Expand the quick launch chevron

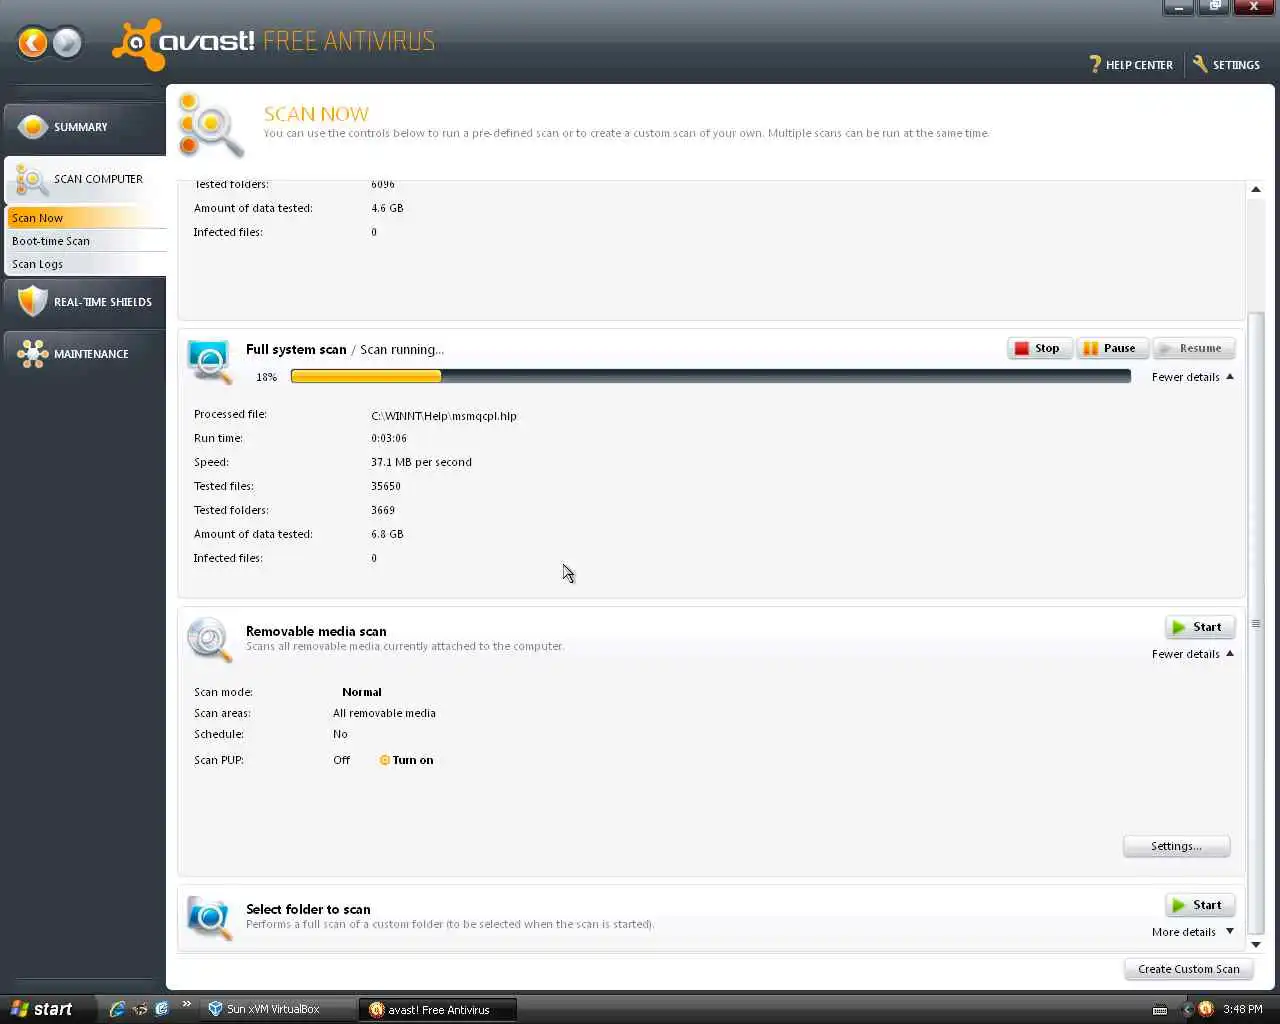point(186,1004)
